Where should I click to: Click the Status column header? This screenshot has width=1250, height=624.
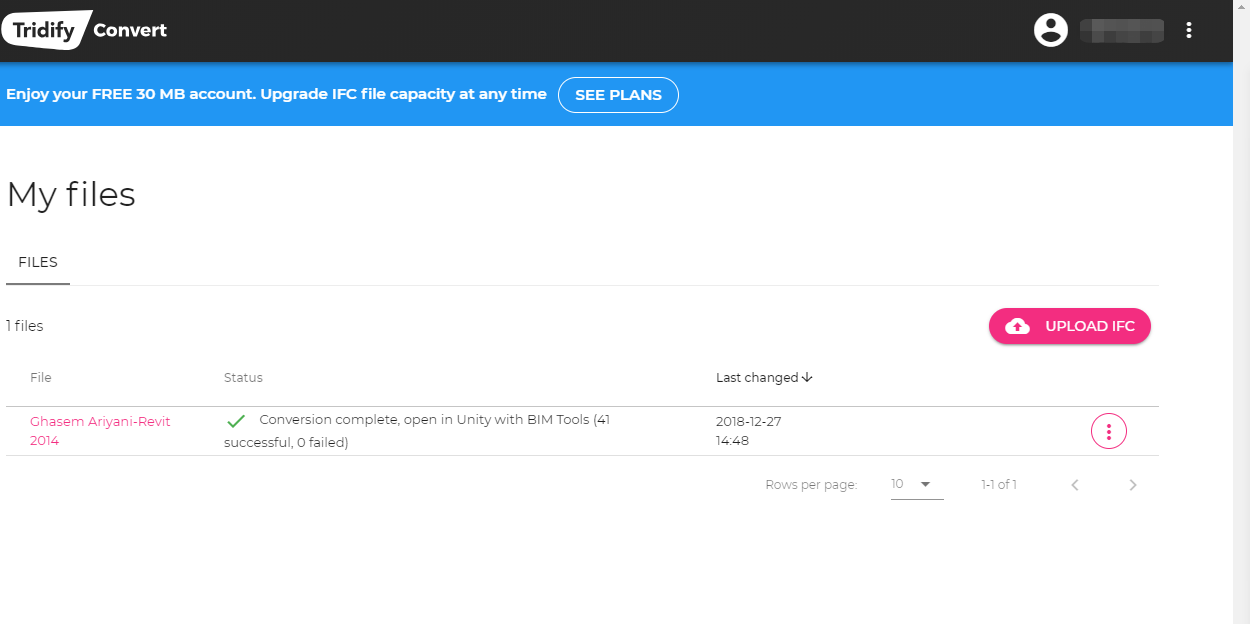point(243,378)
